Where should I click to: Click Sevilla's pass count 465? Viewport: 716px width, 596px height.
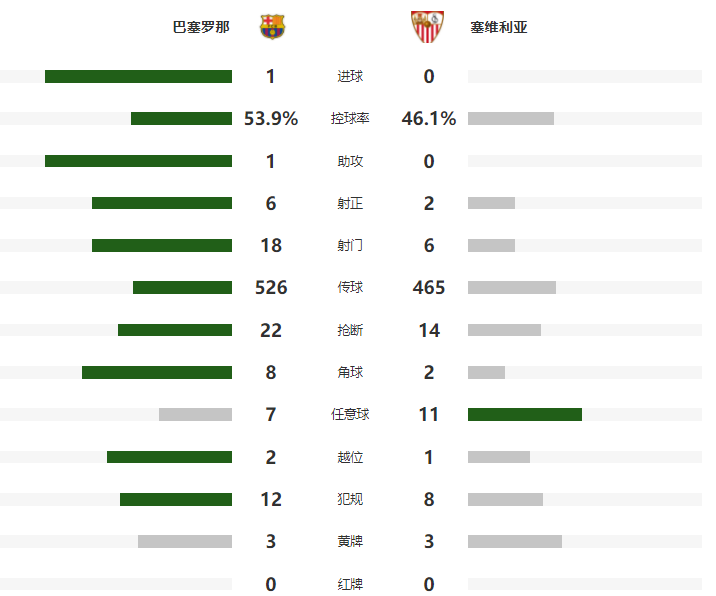[429, 287]
